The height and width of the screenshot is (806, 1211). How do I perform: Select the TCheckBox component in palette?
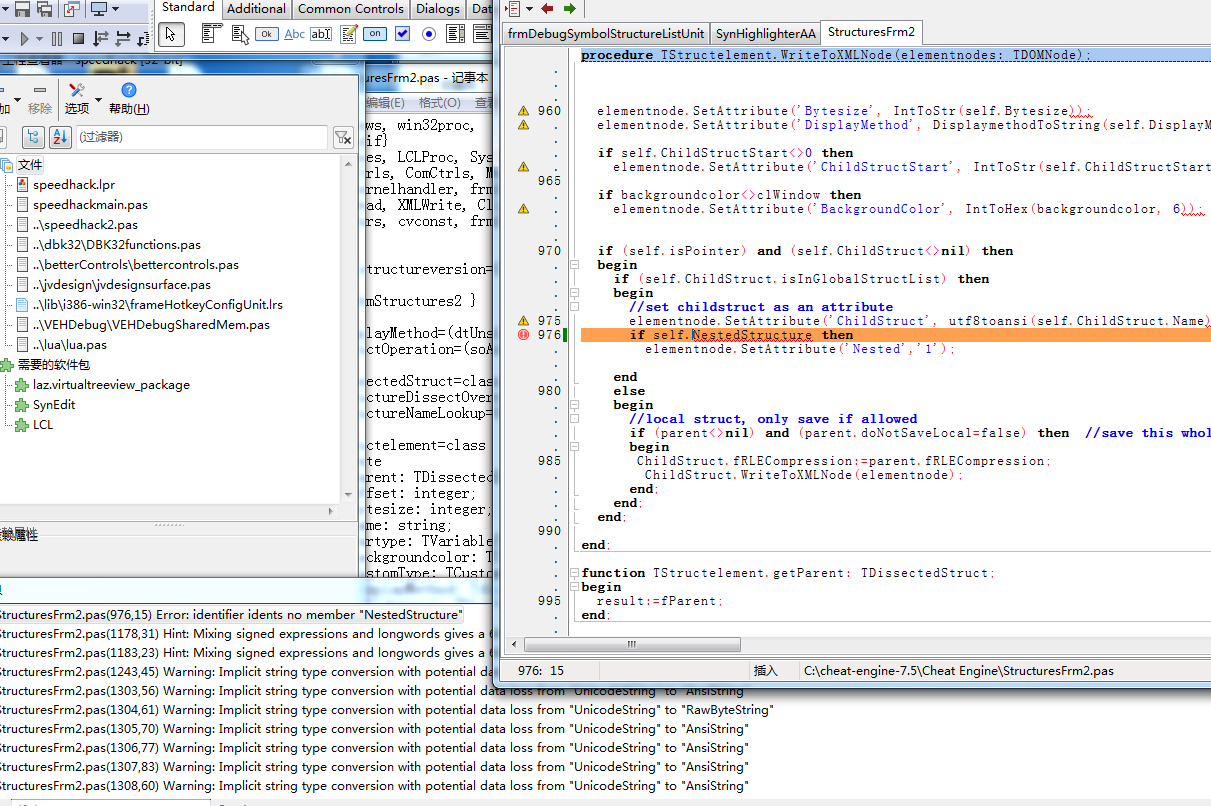402,34
